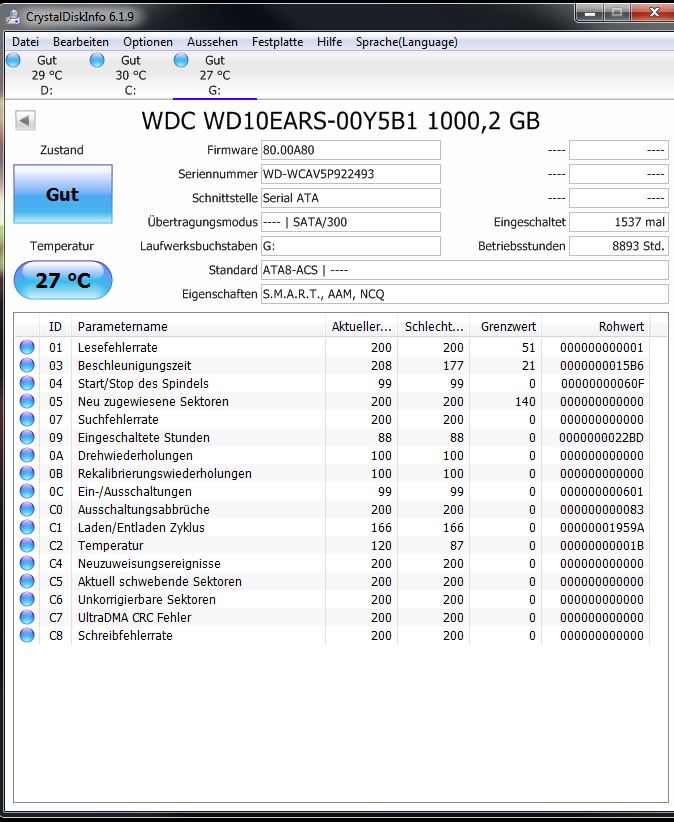Open the Datei menu
The width and height of the screenshot is (674, 822).
point(25,42)
